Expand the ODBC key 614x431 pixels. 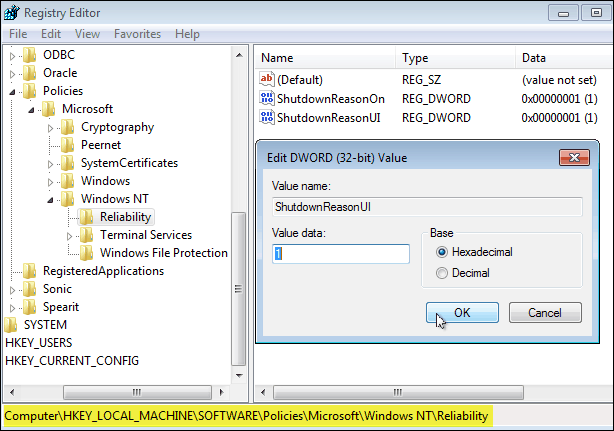point(12,56)
